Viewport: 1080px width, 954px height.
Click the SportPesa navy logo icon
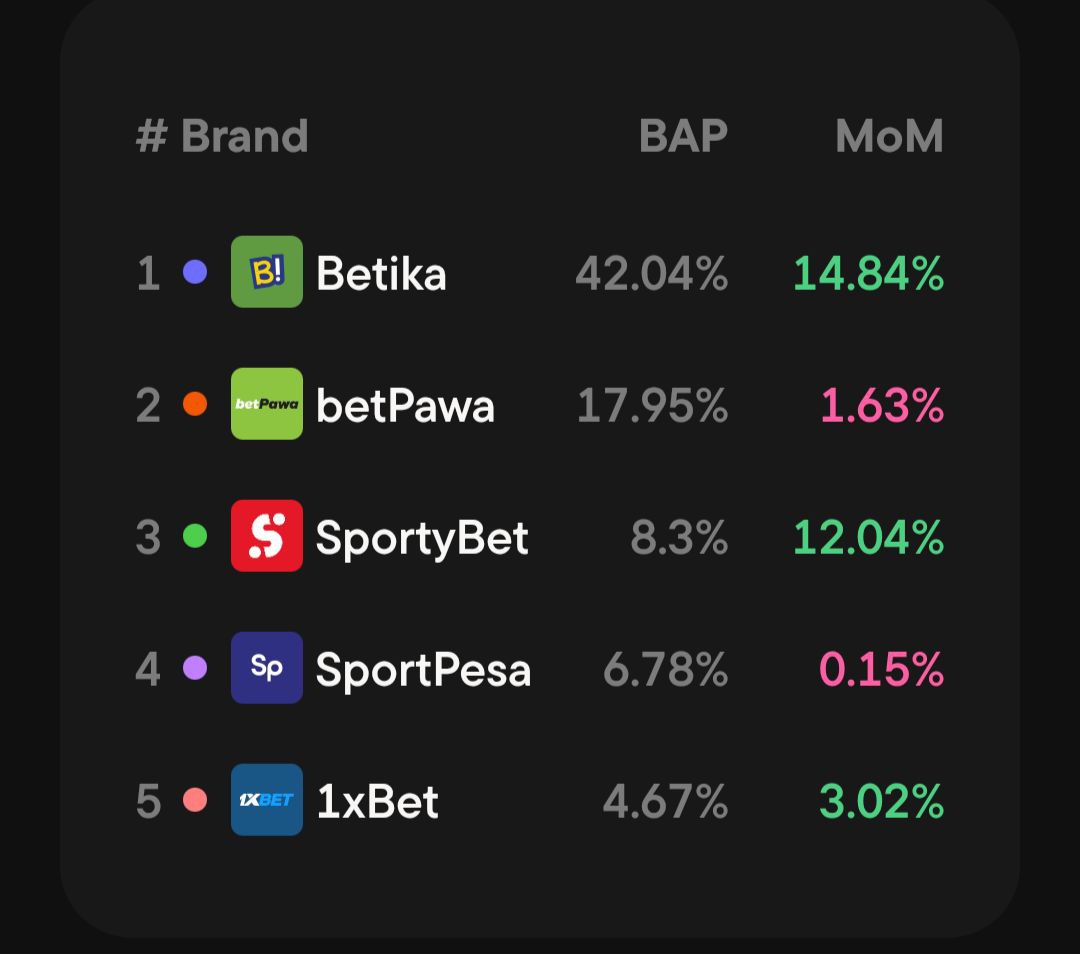[266, 668]
